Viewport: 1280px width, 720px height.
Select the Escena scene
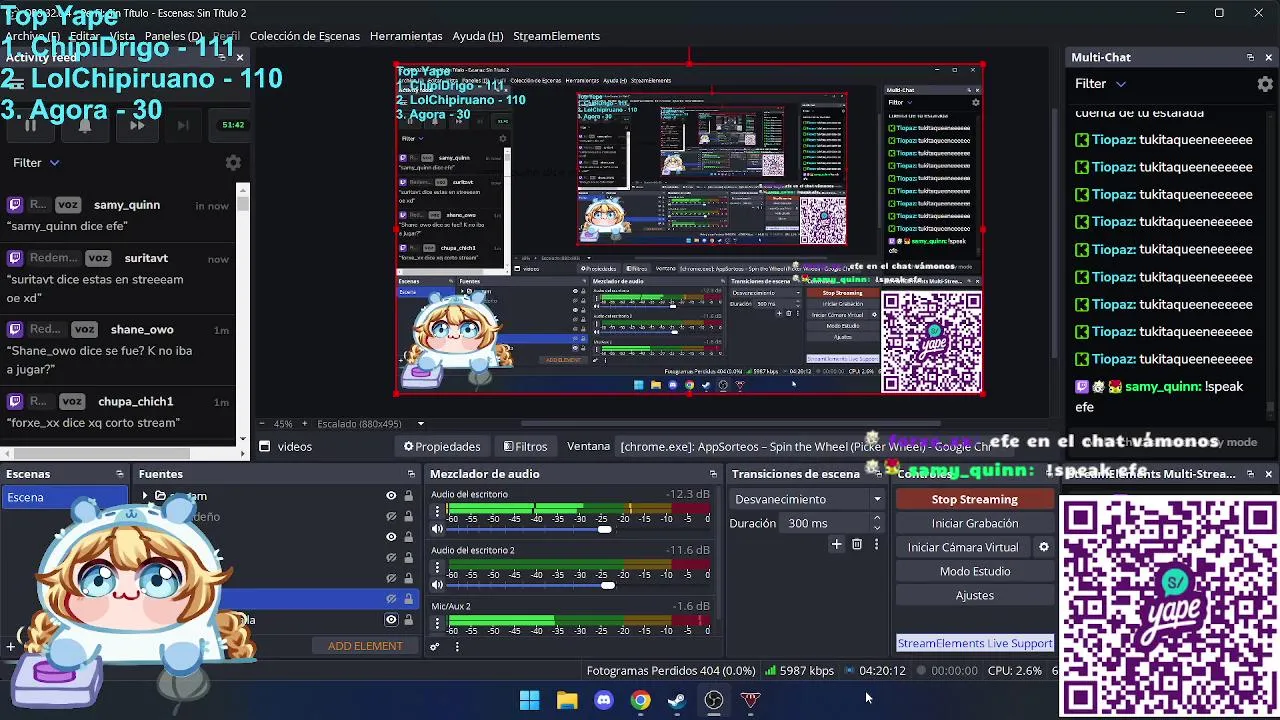click(x=65, y=497)
